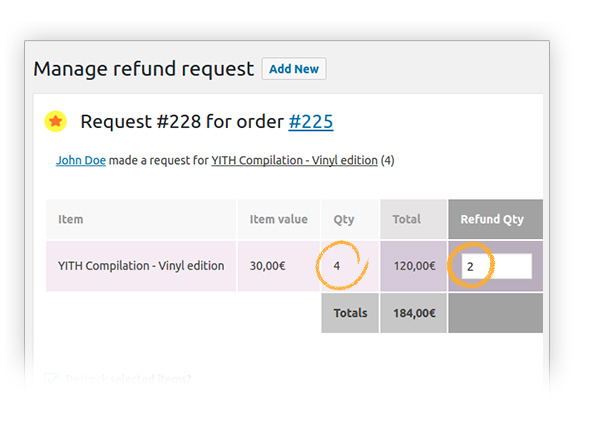Tick the faded restock selected items checkbox
The height and width of the screenshot is (423, 600).
[x=51, y=377]
